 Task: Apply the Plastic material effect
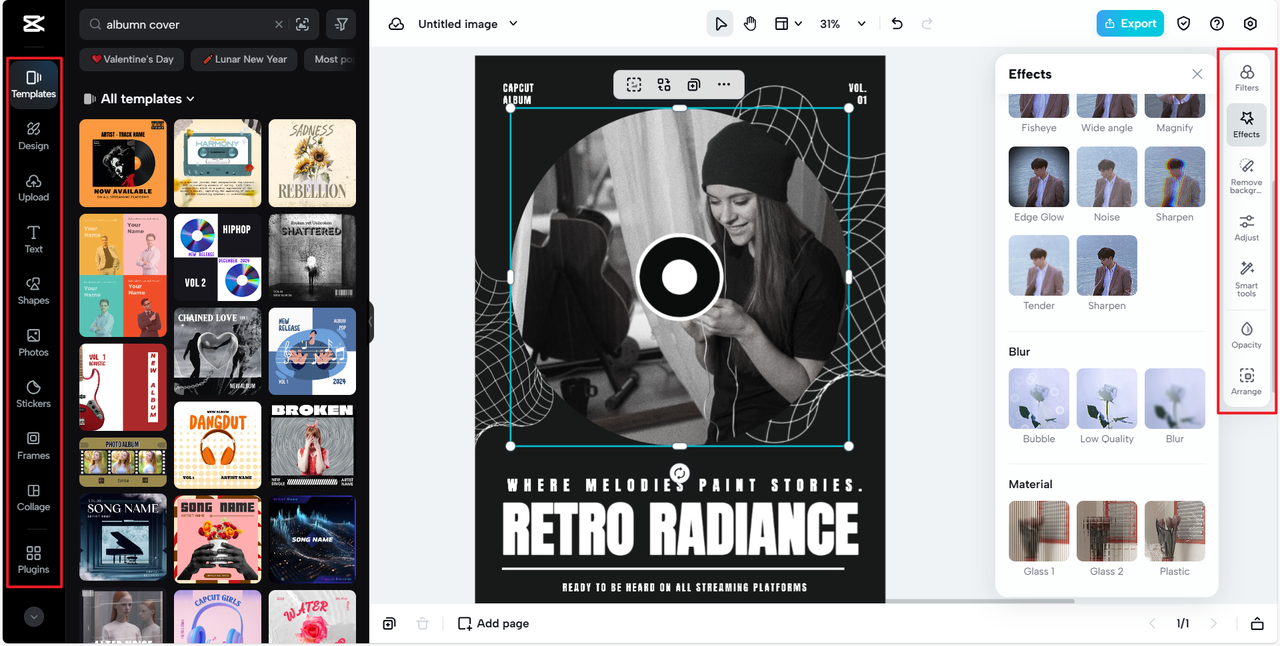(x=1175, y=531)
